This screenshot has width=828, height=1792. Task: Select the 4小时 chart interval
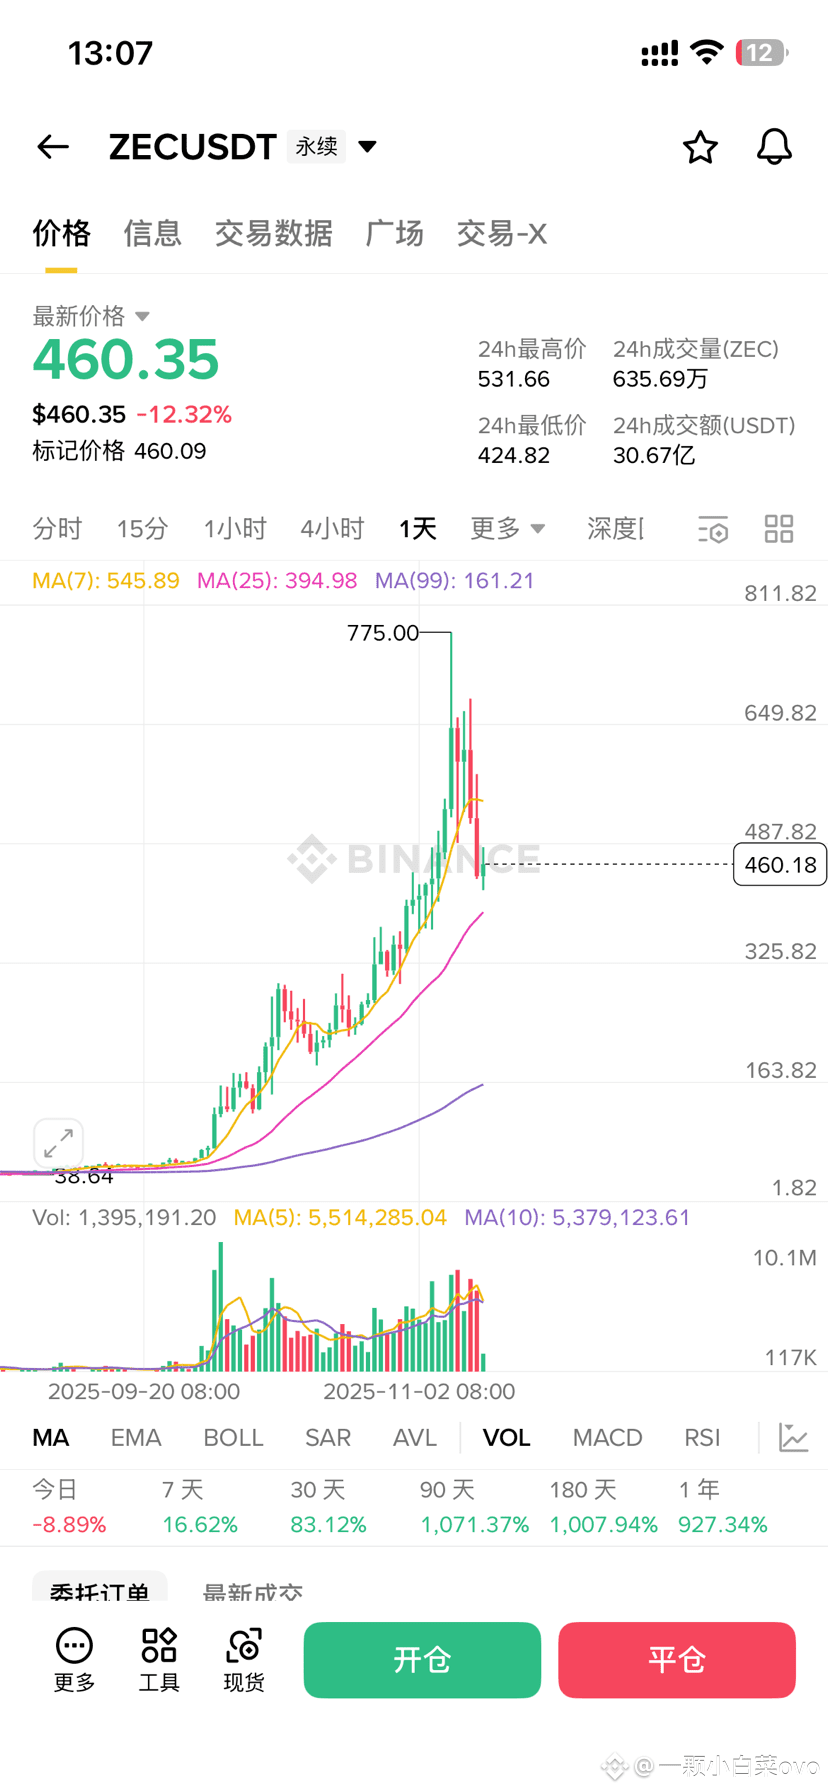332,528
